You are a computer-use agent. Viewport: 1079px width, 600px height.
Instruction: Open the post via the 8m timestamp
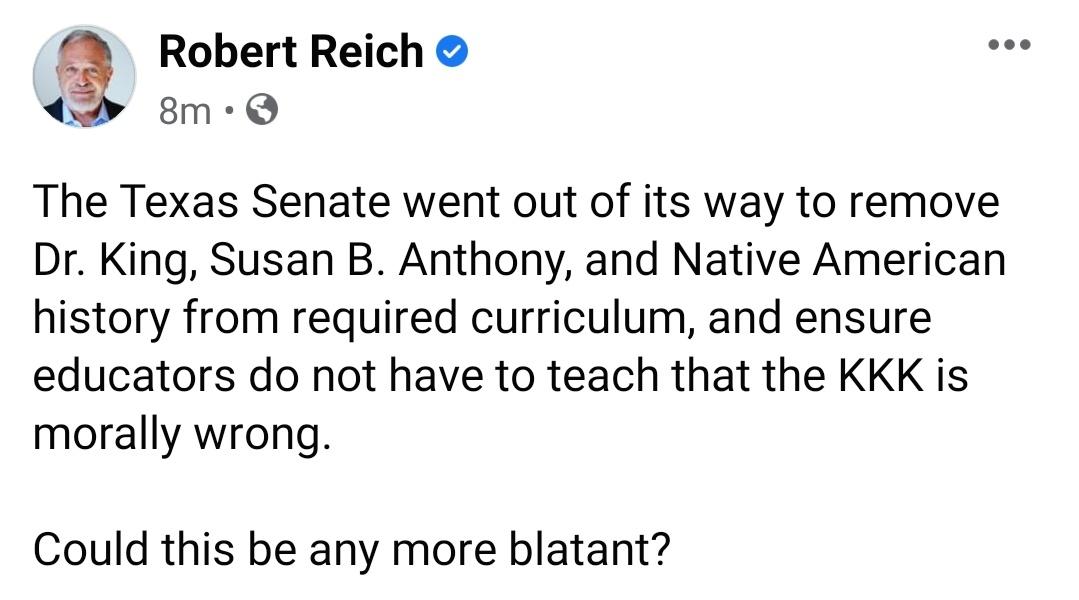[x=185, y=110]
